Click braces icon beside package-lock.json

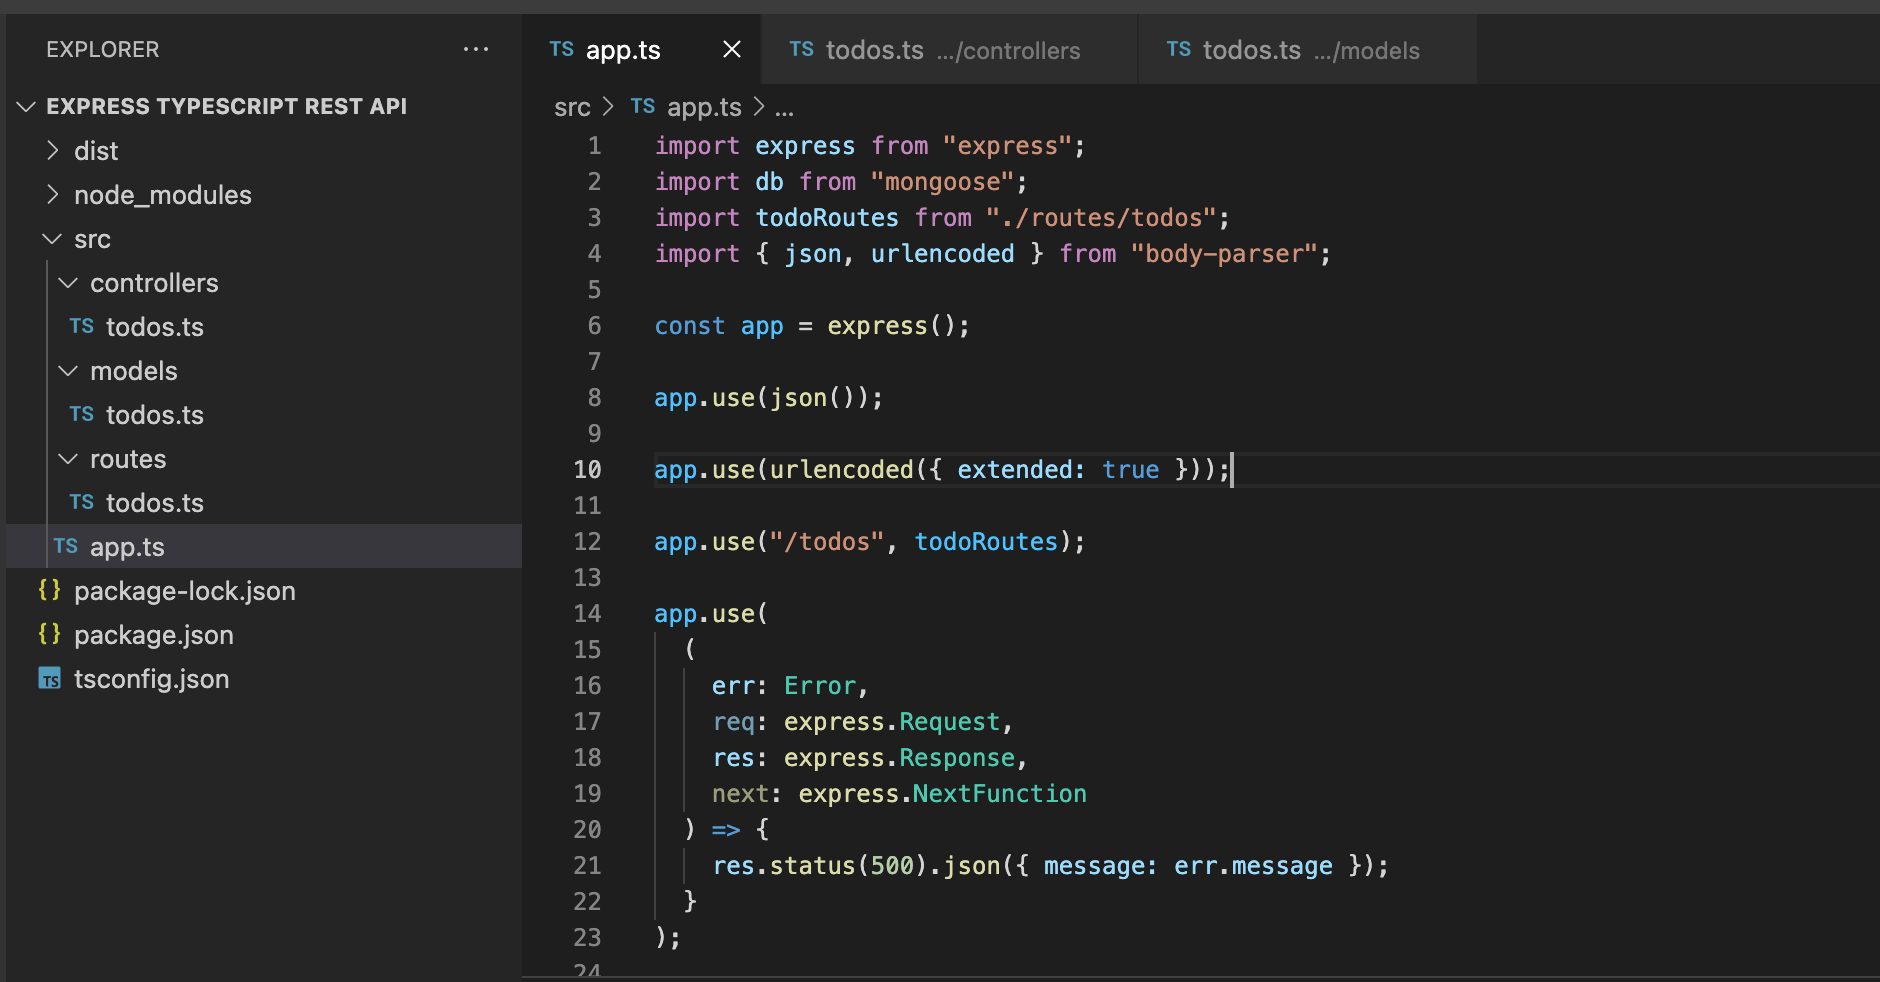pyautogui.click(x=50, y=590)
